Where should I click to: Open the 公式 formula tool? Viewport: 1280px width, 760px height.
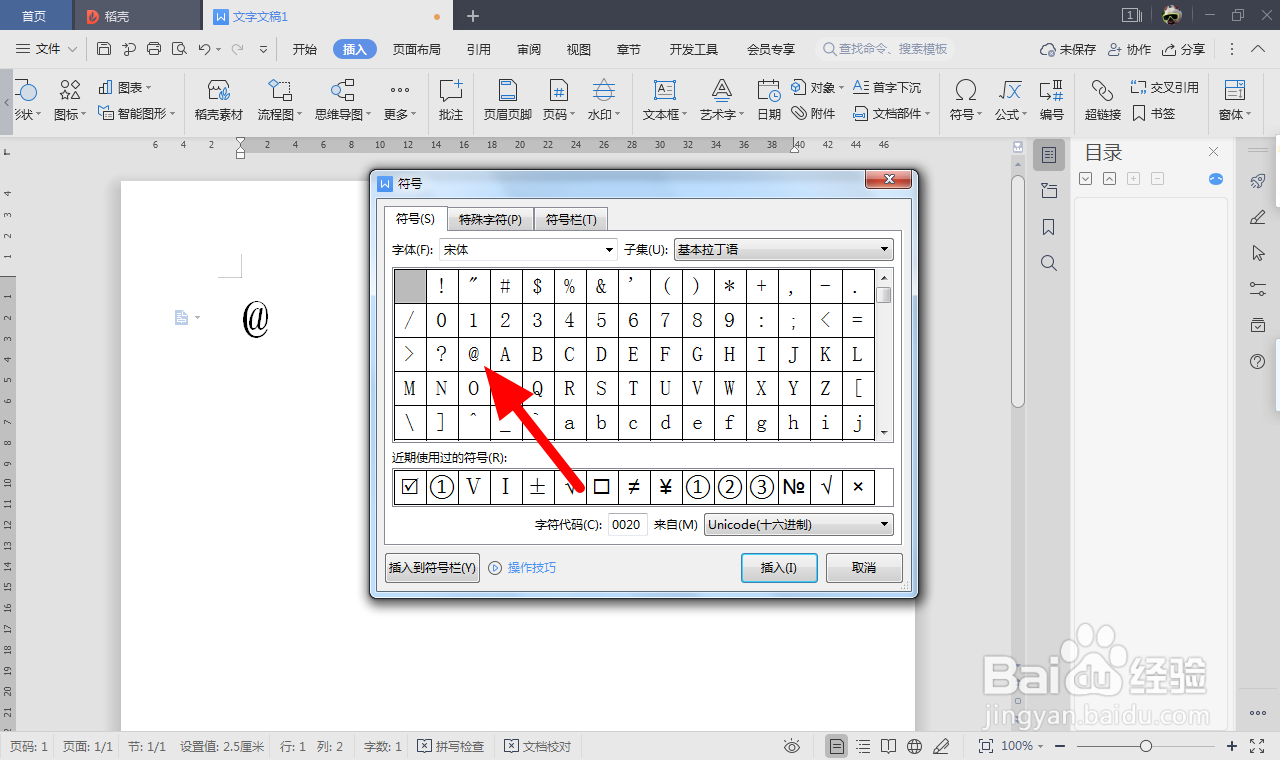coord(1011,100)
